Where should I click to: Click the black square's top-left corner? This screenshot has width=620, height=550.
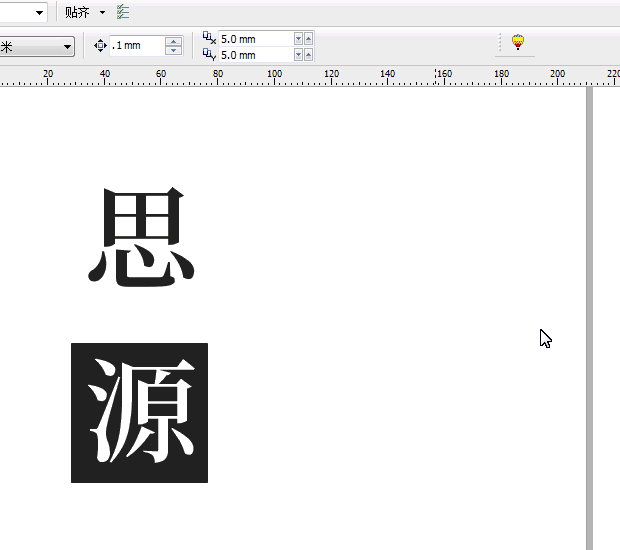tap(73, 345)
